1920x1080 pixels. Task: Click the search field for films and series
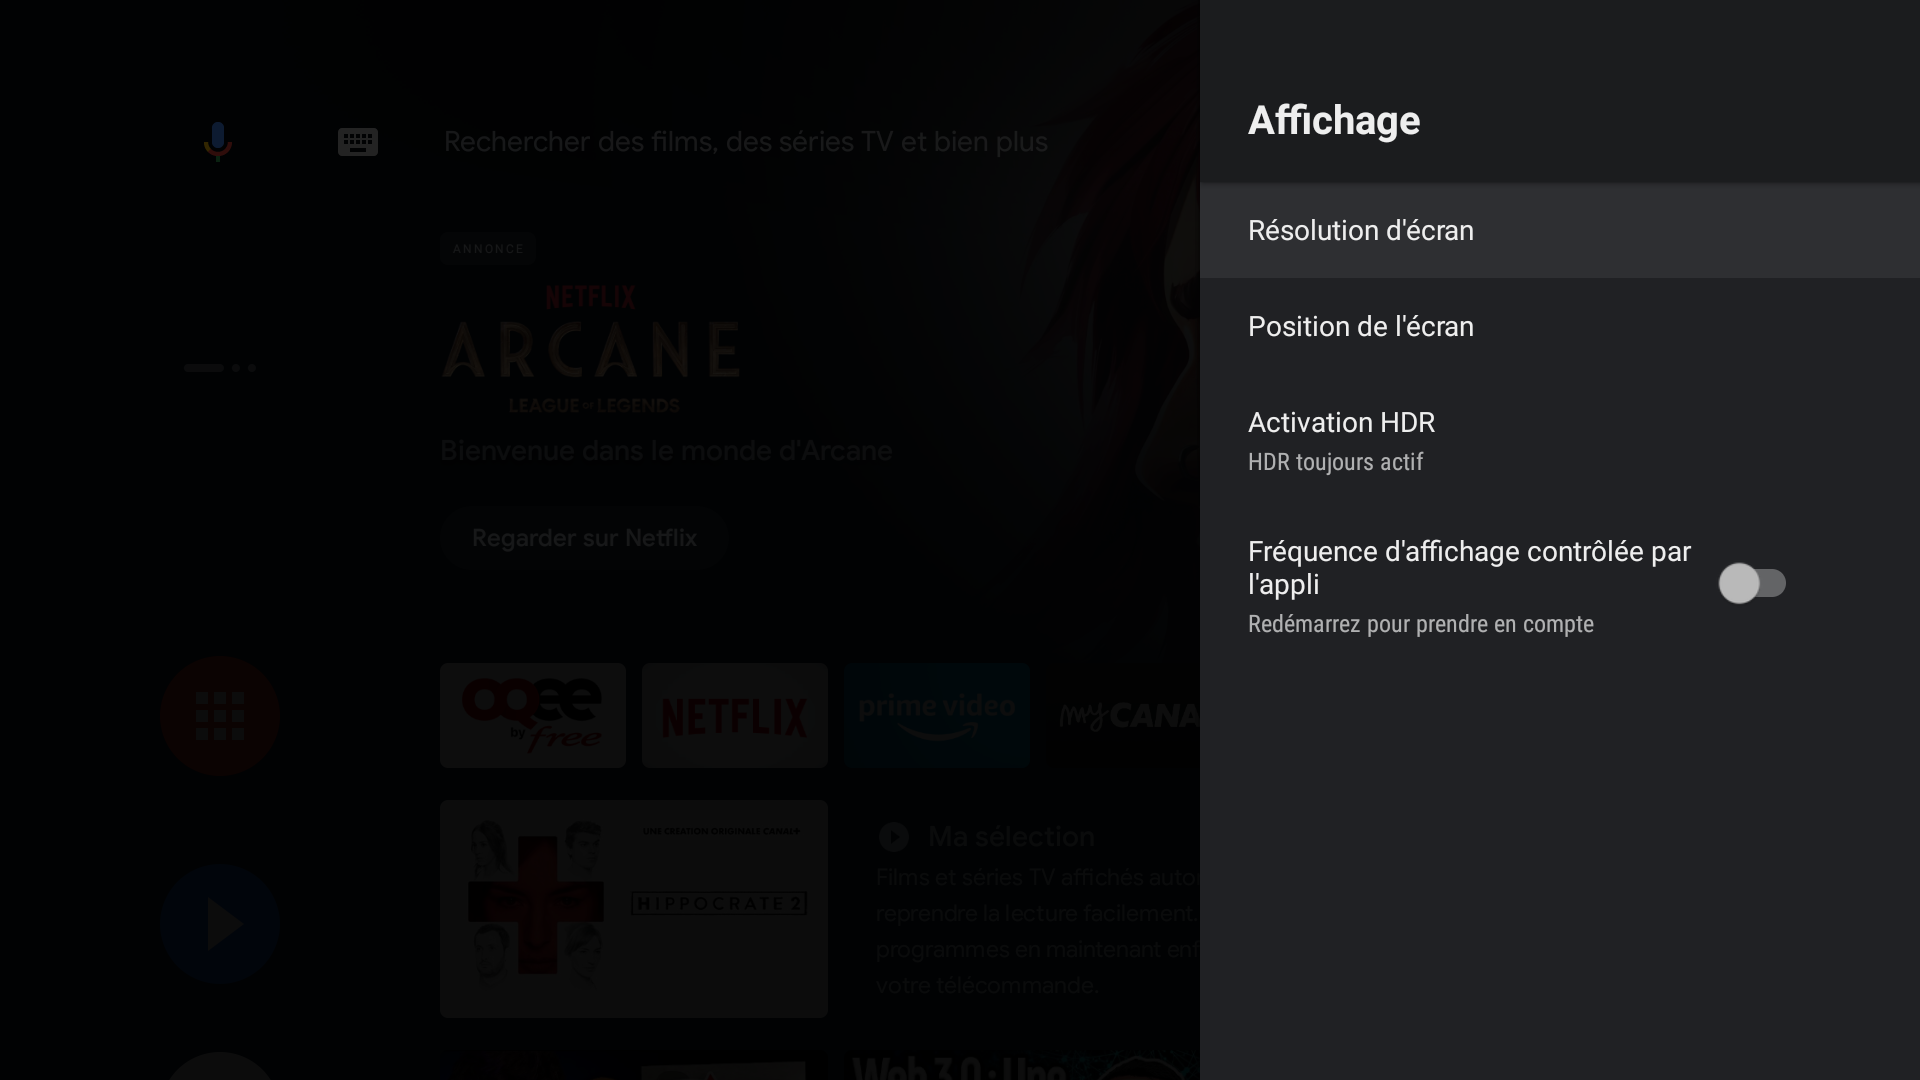pyautogui.click(x=745, y=142)
